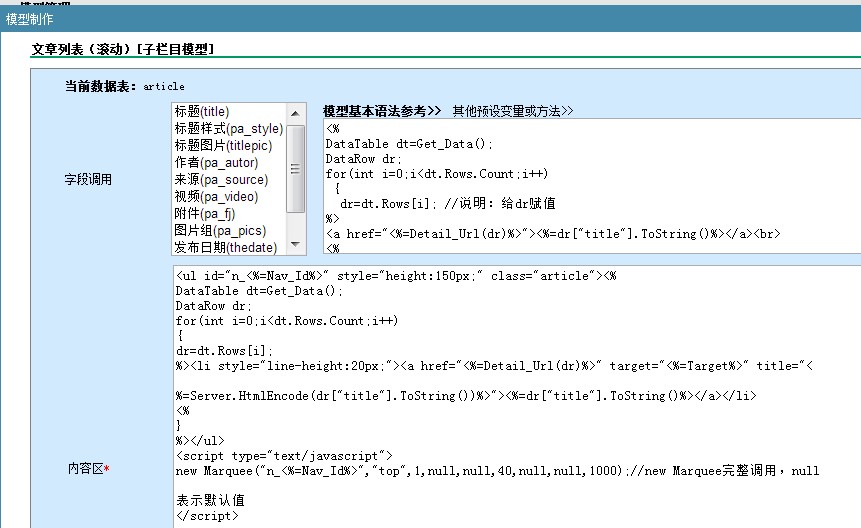Pick 发布日期(thedate) from the field list
Viewport: 861px width, 528px height.
226,247
